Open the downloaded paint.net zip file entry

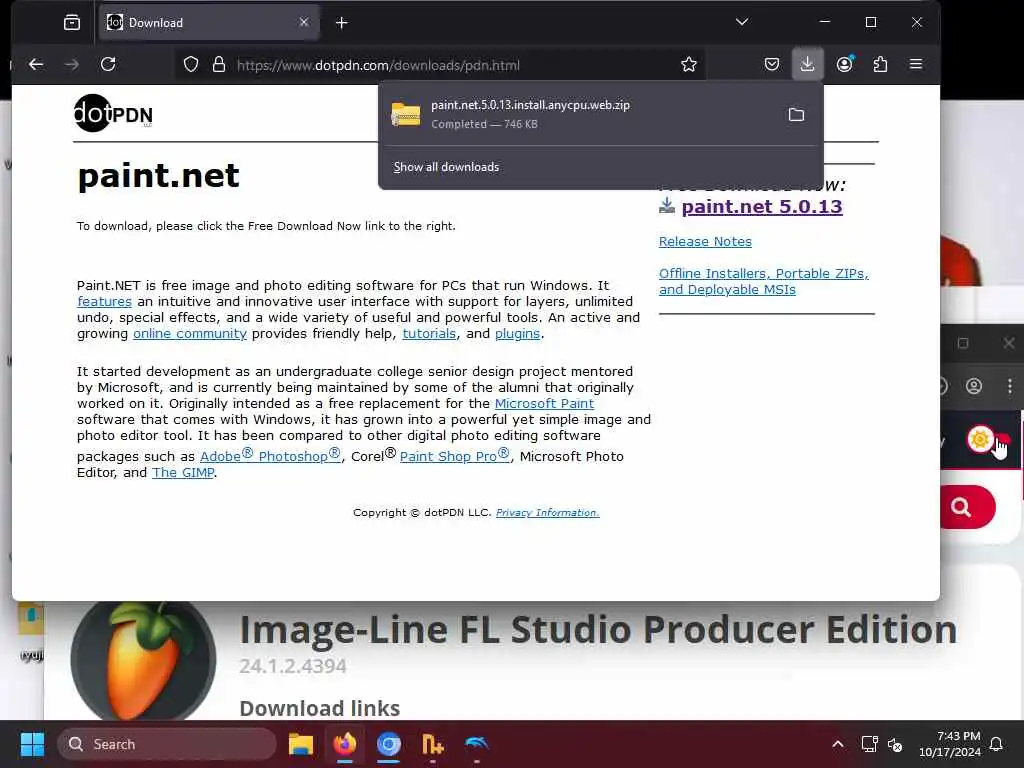581,114
